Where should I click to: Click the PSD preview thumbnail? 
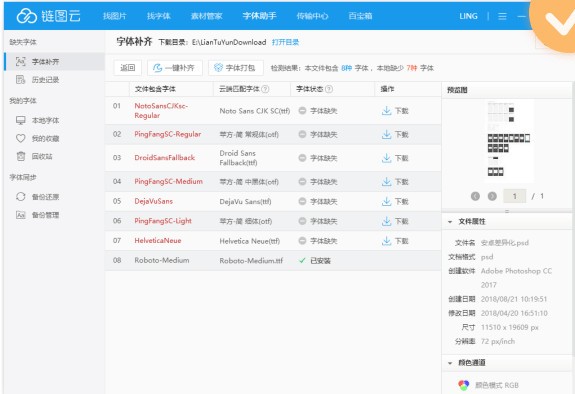click(508, 141)
